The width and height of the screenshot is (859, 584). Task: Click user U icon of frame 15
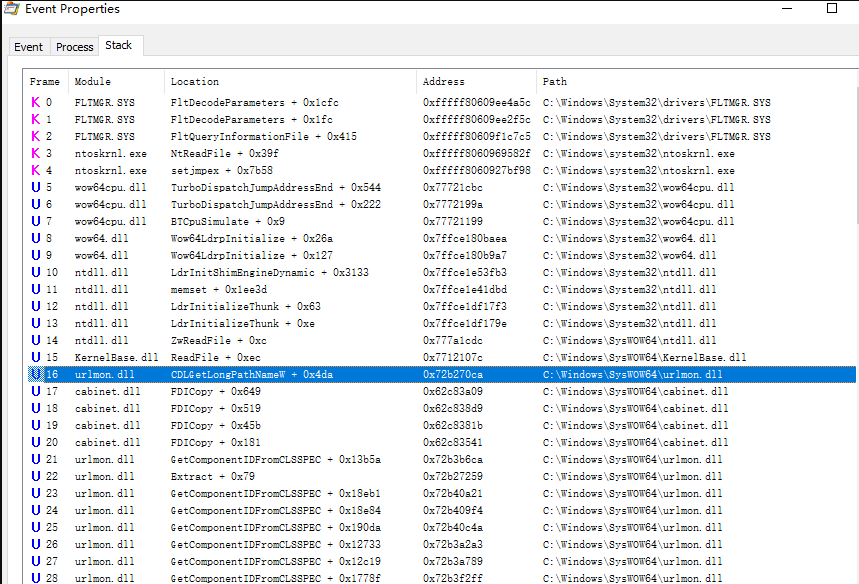click(x=36, y=357)
